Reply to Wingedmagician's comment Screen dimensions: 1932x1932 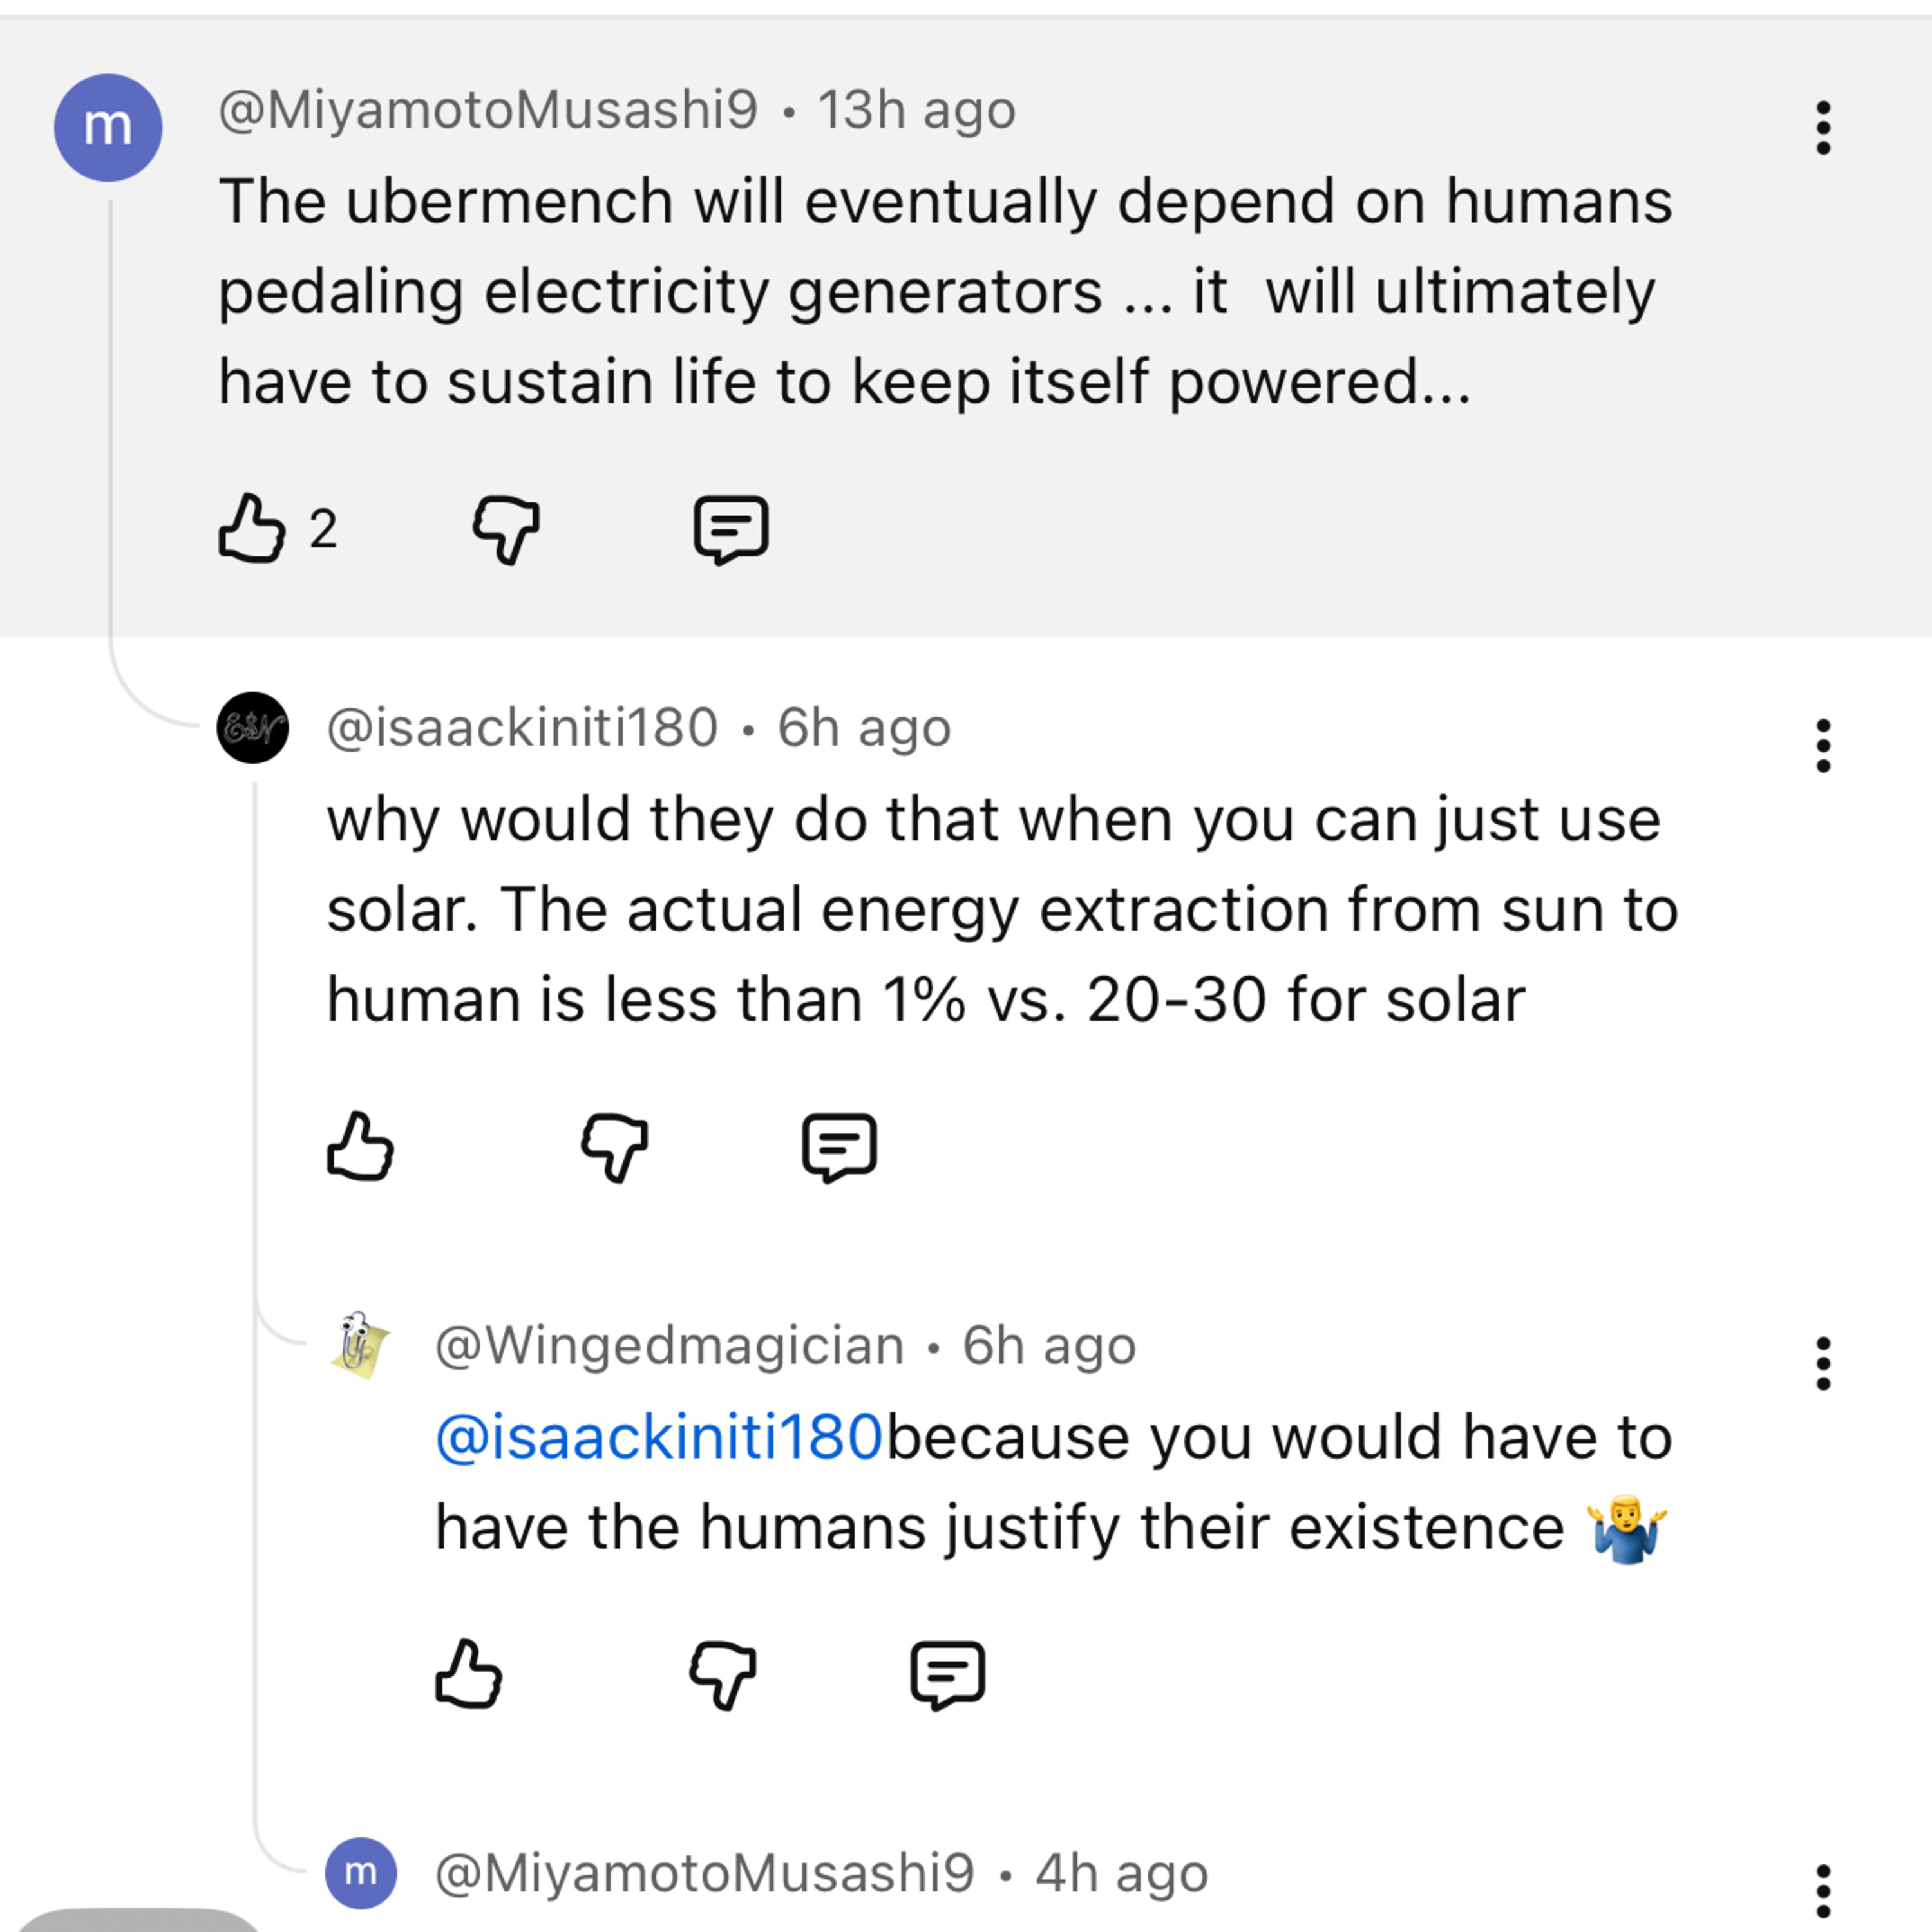(x=947, y=1675)
